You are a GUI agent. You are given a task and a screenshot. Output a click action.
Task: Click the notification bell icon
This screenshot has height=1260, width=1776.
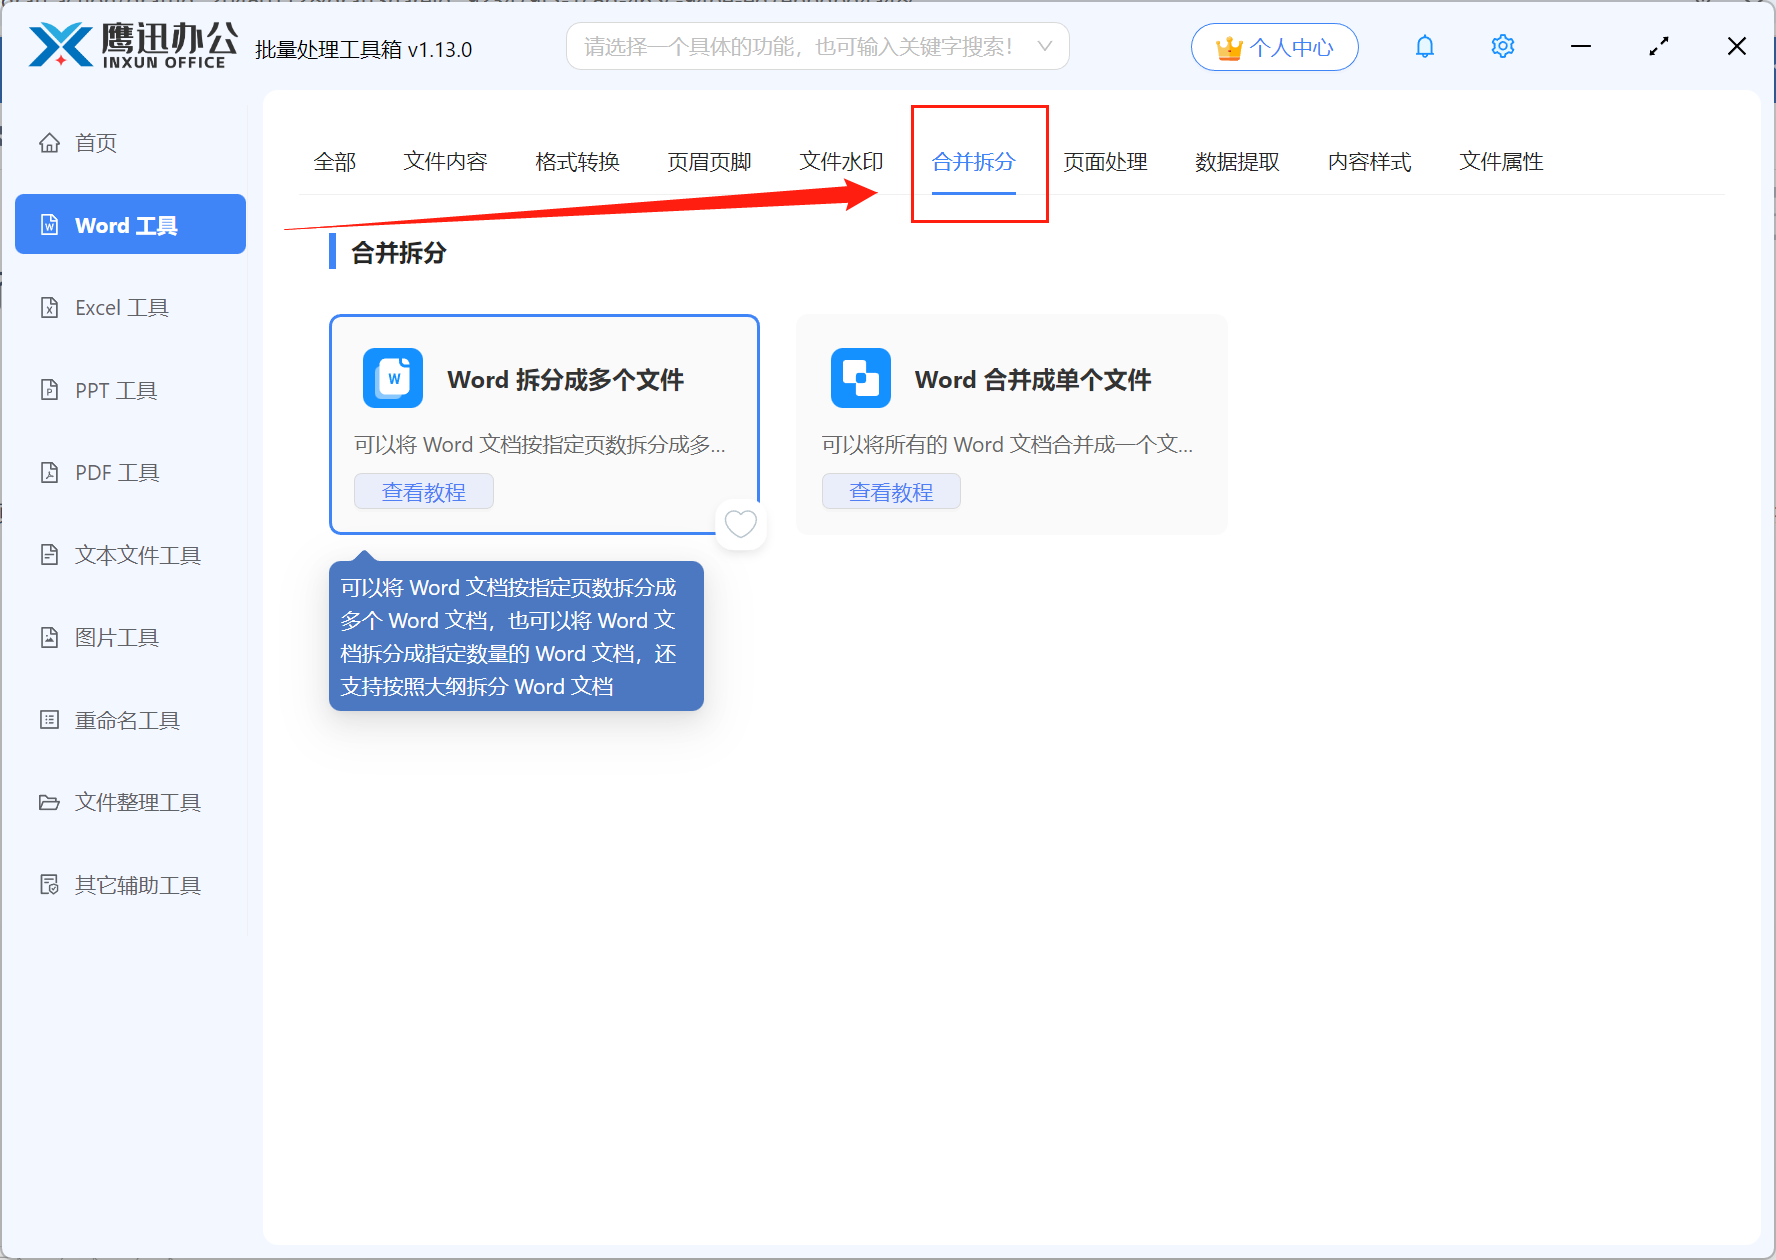[1424, 46]
